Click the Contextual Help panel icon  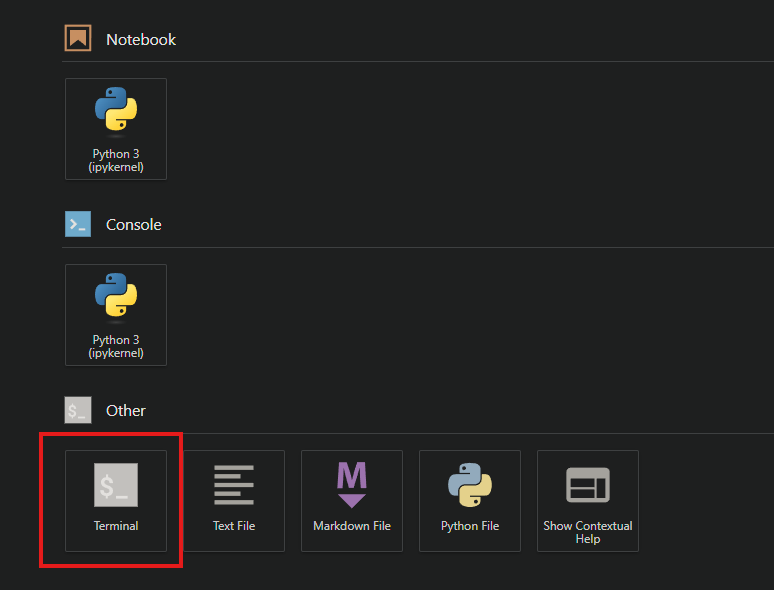[588, 485]
